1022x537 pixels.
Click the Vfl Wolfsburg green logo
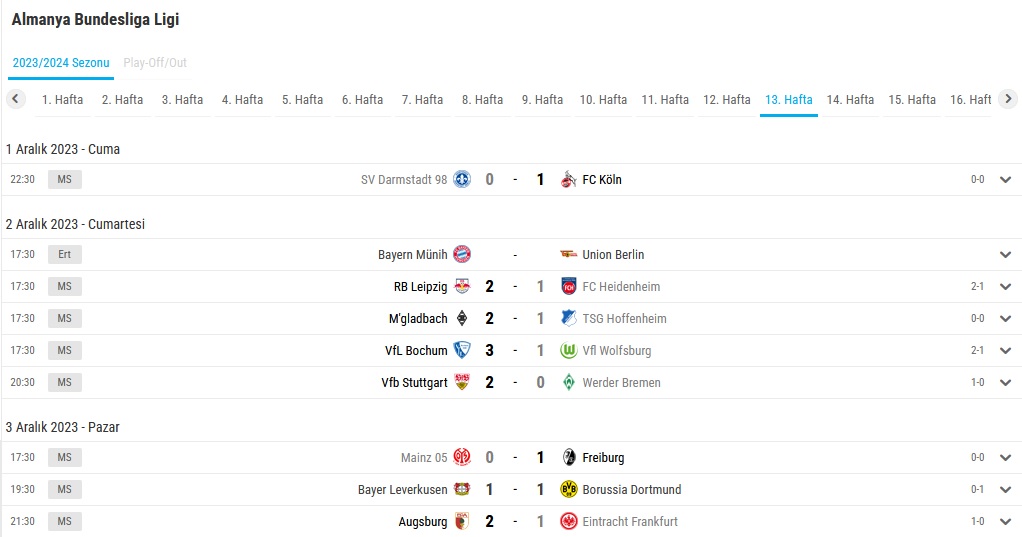point(568,351)
